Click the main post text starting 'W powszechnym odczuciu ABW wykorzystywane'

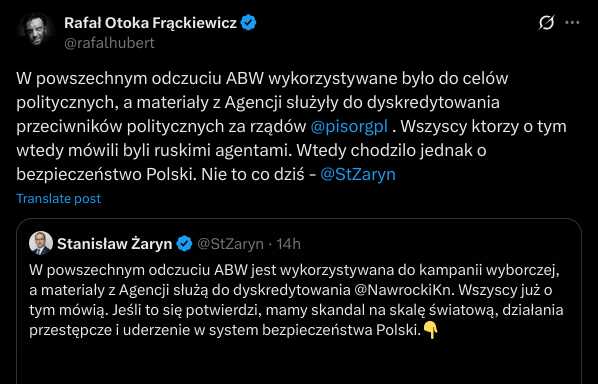coord(291,126)
